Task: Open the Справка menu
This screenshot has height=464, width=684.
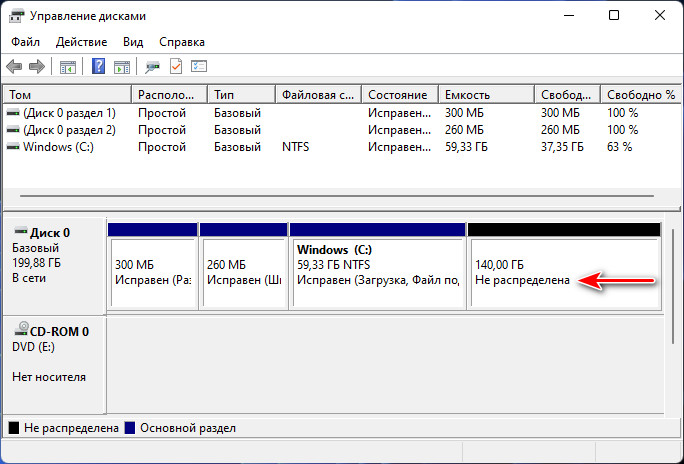Action: [x=182, y=42]
